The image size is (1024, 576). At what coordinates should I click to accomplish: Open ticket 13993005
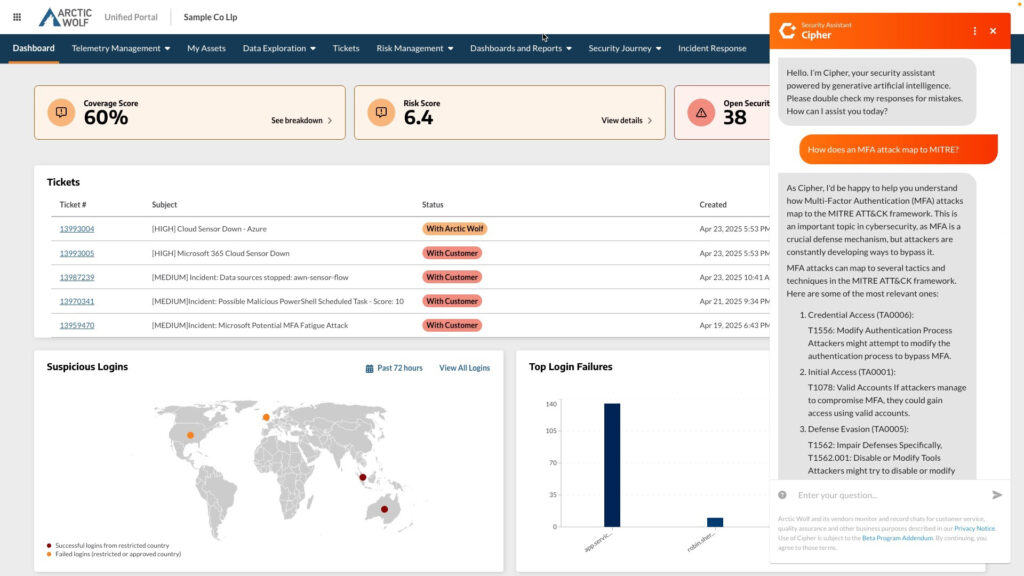pos(77,253)
